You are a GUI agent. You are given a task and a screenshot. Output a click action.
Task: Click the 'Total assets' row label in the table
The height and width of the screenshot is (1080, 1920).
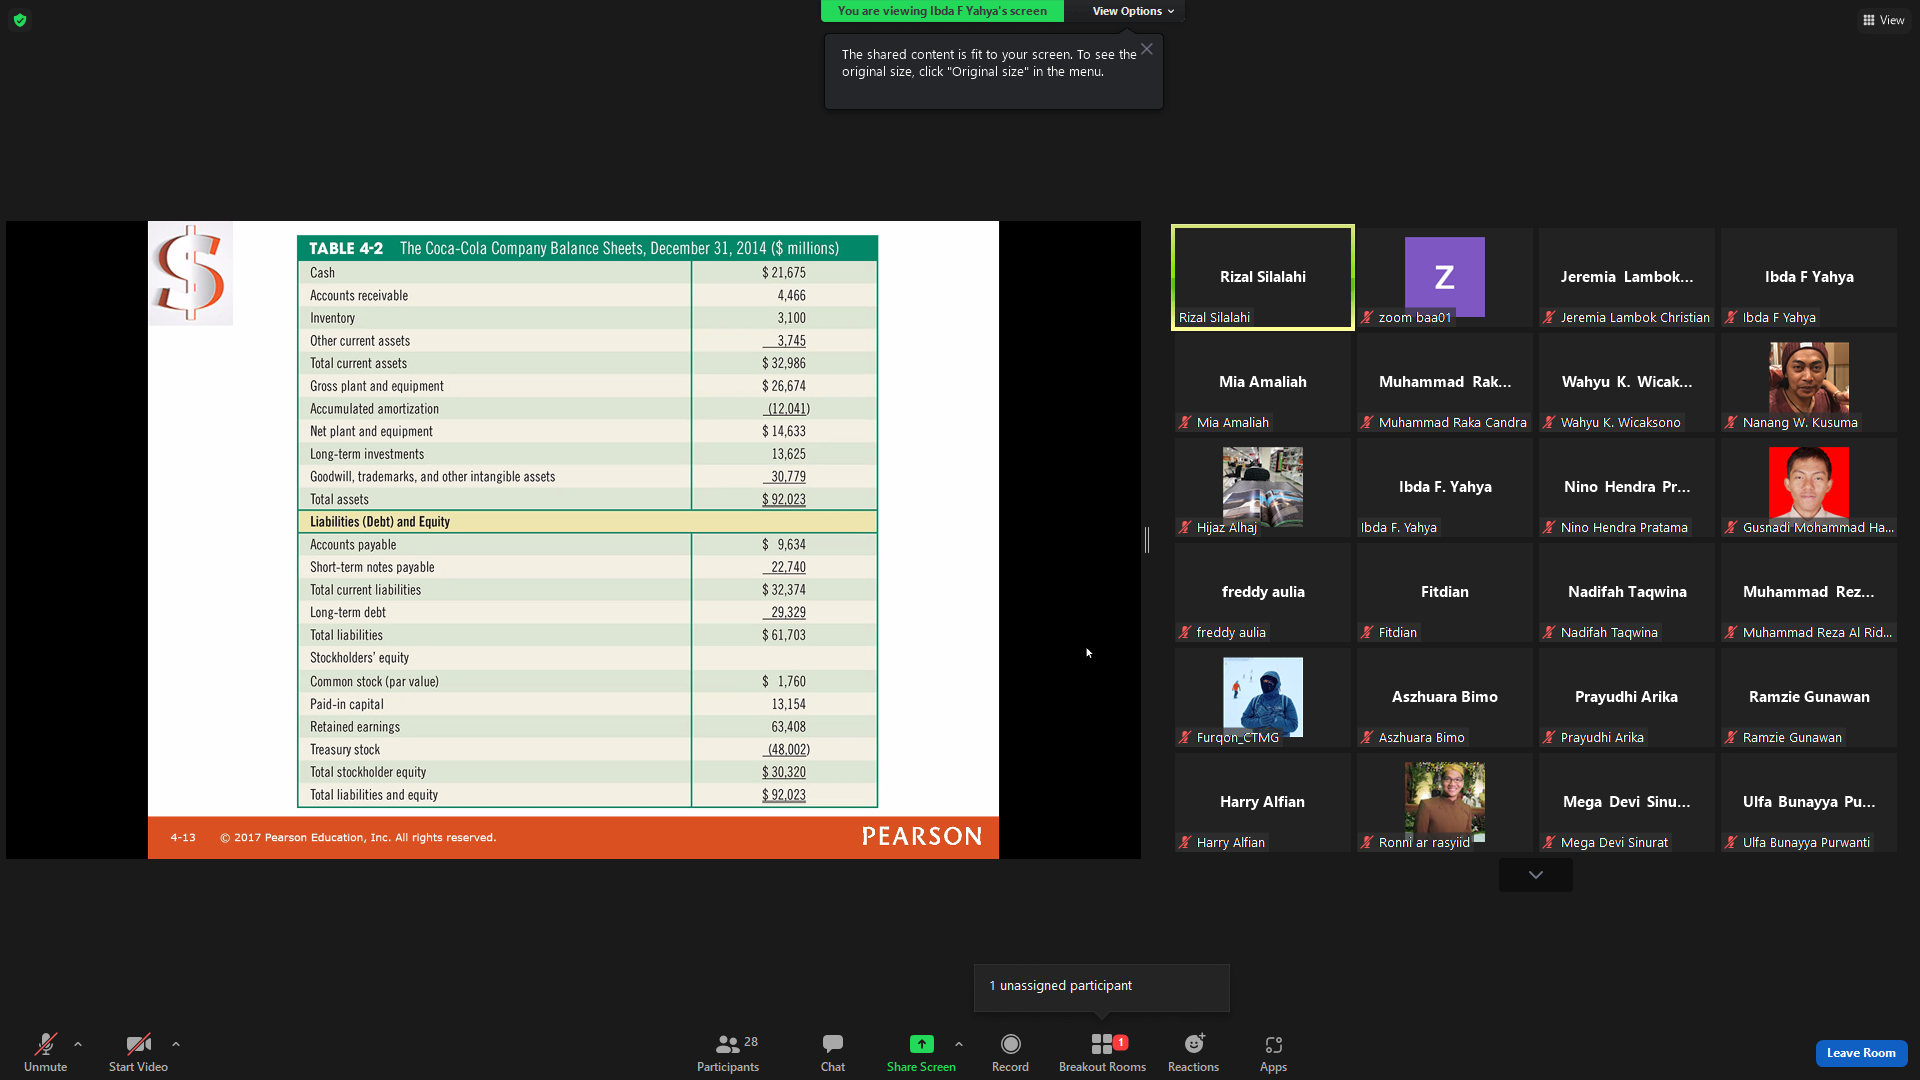click(339, 500)
